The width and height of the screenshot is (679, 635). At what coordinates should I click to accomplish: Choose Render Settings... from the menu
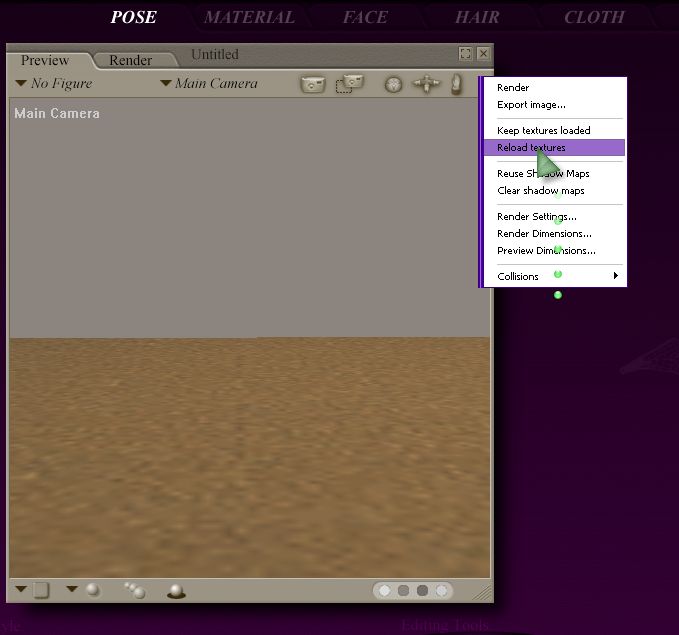[536, 217]
